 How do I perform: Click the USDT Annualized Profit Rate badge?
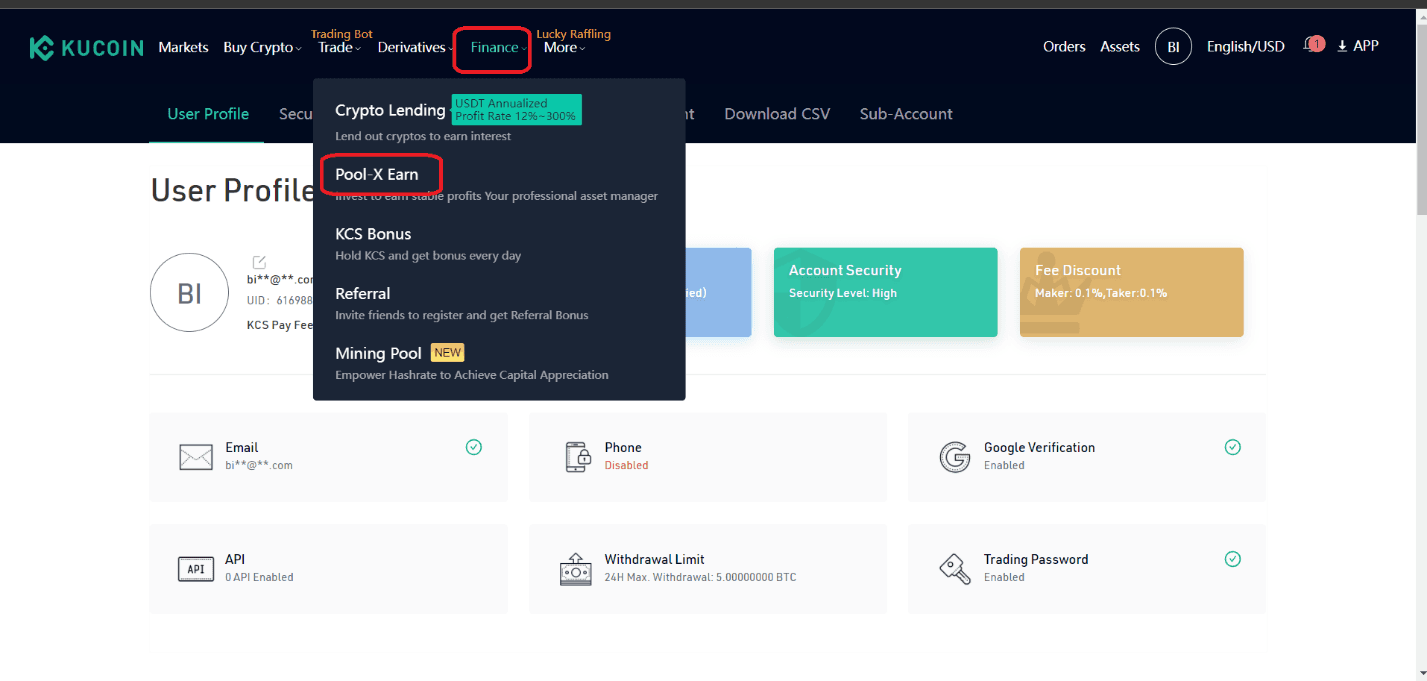click(516, 110)
